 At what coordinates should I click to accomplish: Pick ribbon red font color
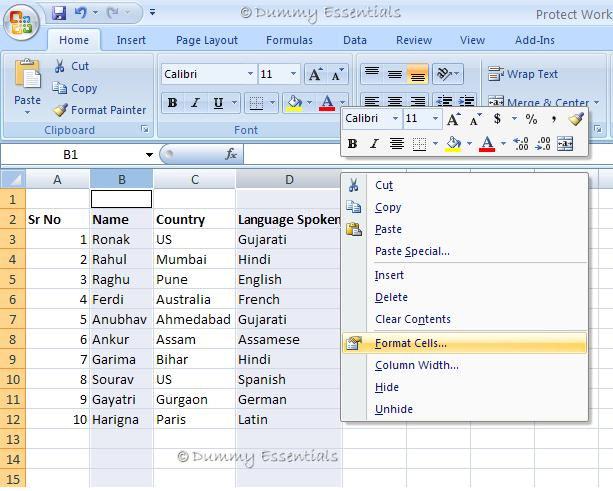327,103
